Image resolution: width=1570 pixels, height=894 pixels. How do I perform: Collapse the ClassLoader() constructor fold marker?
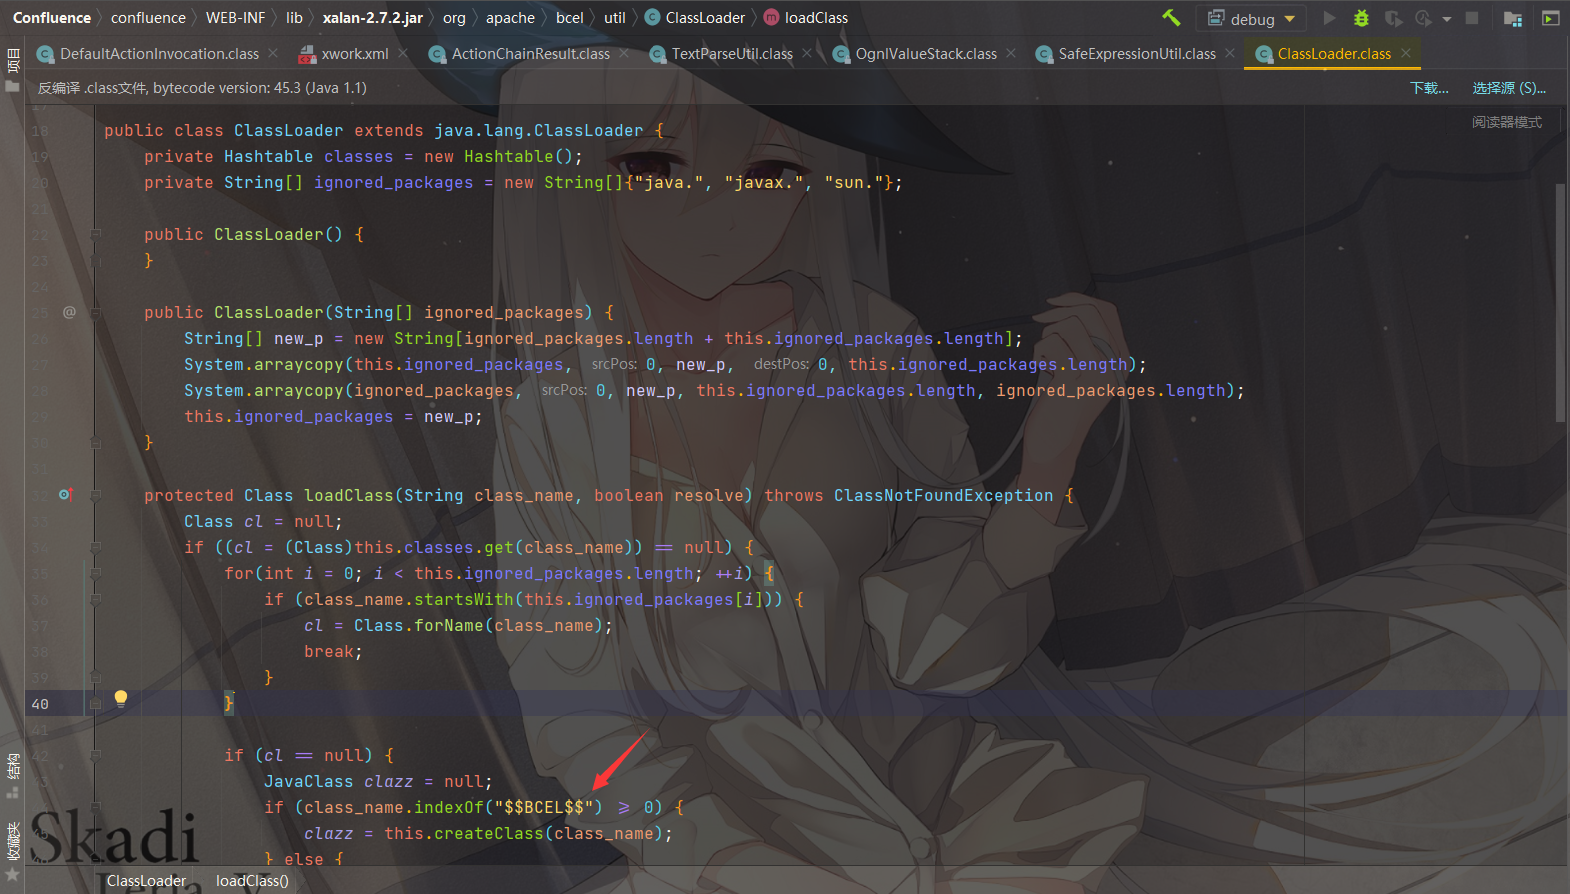[96, 234]
